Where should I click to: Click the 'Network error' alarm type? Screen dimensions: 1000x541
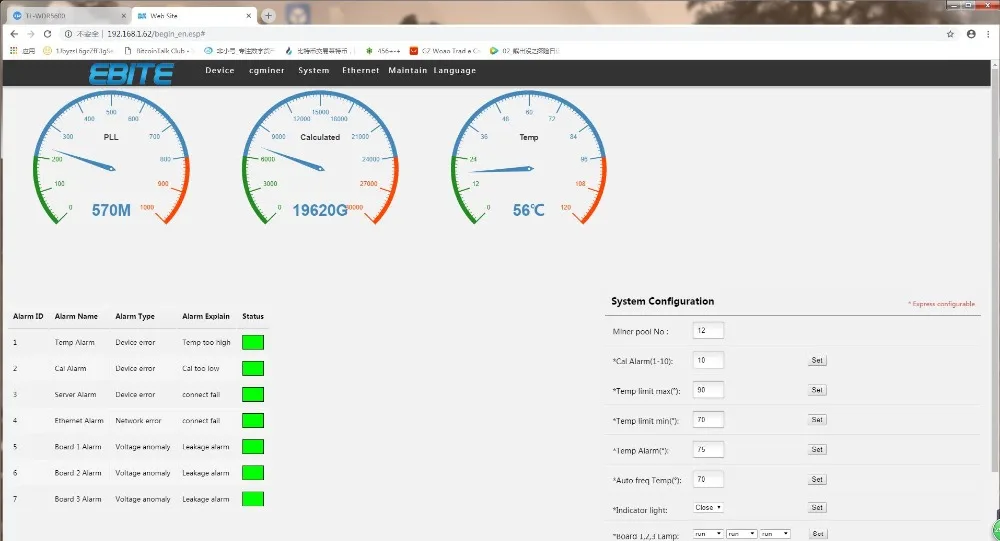[x=138, y=421]
